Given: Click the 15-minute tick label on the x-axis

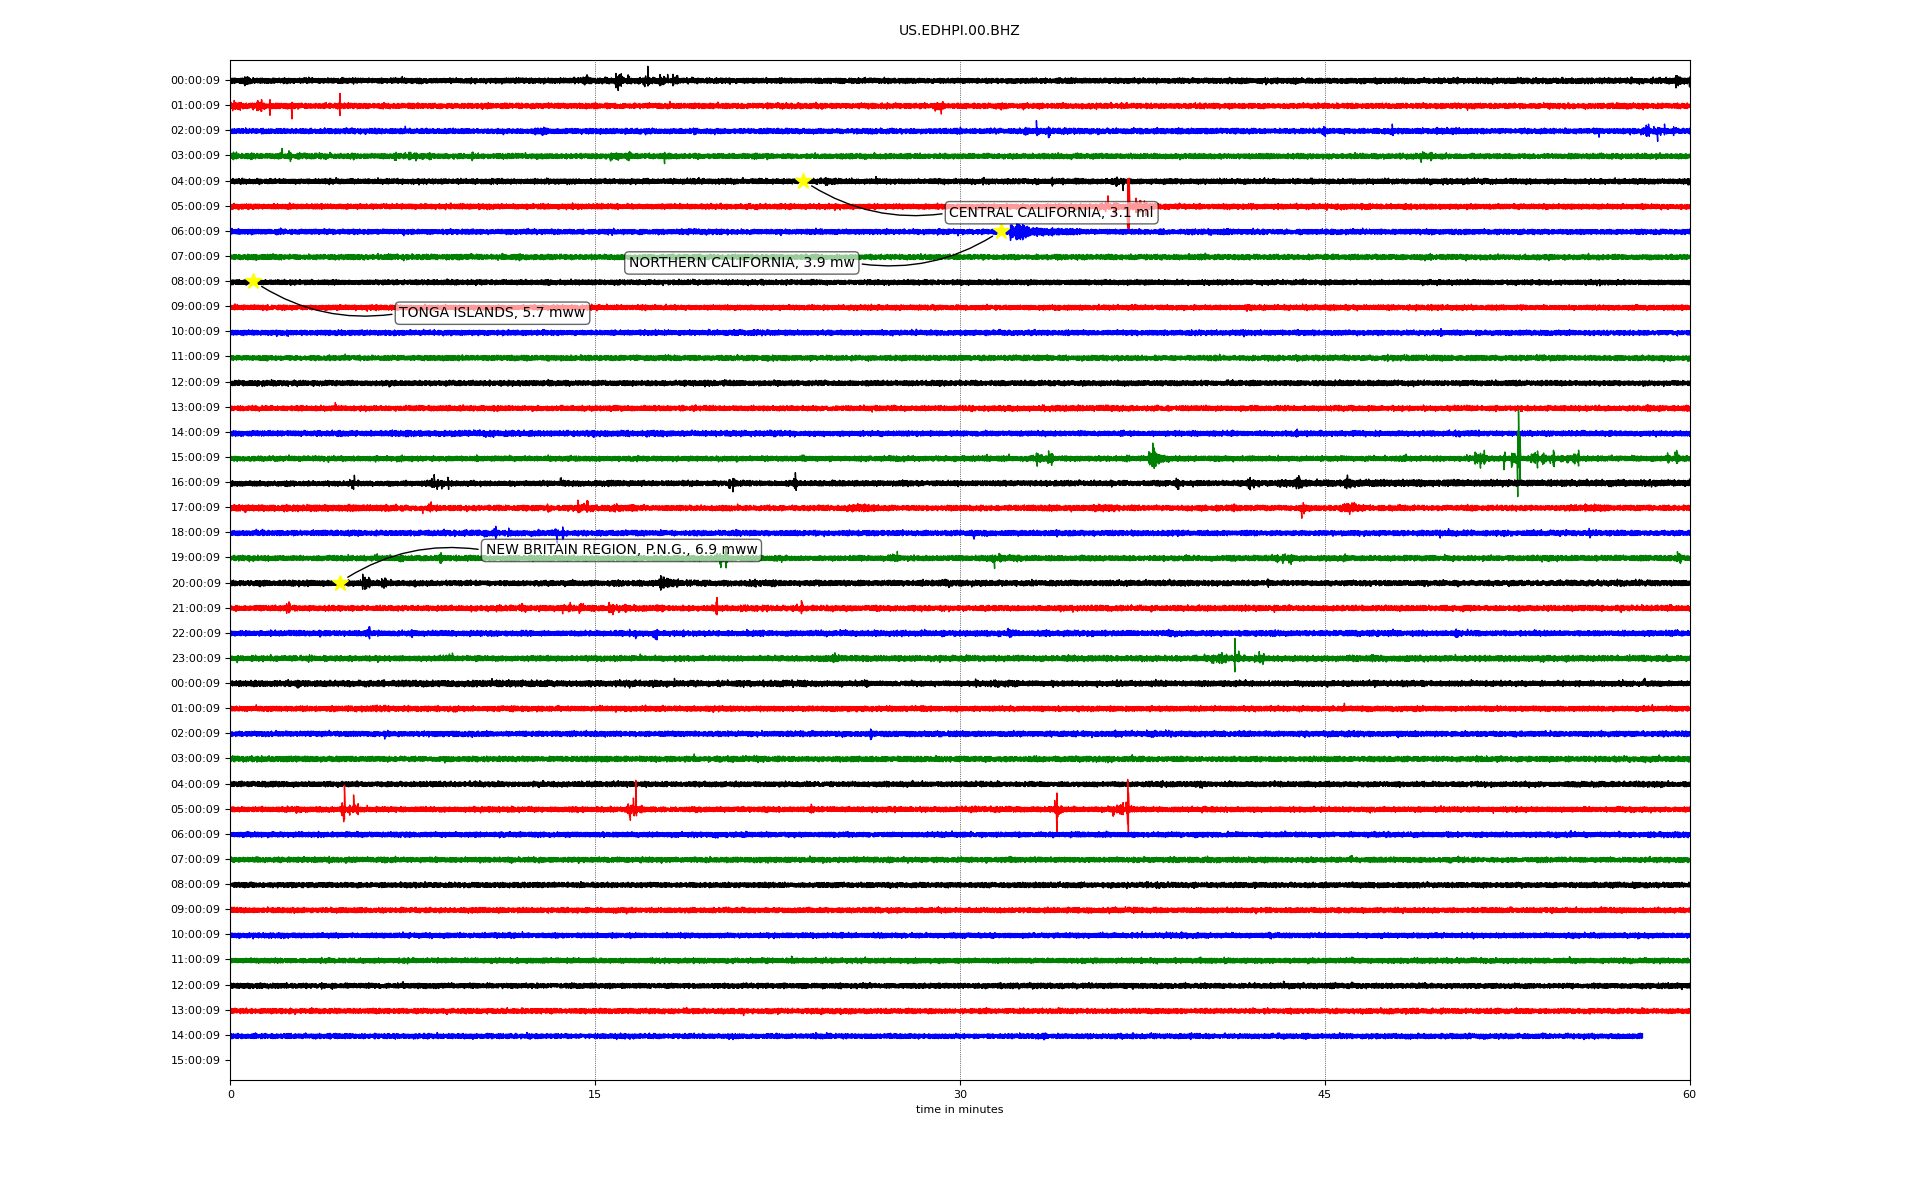Looking at the screenshot, I should coord(595,1094).
